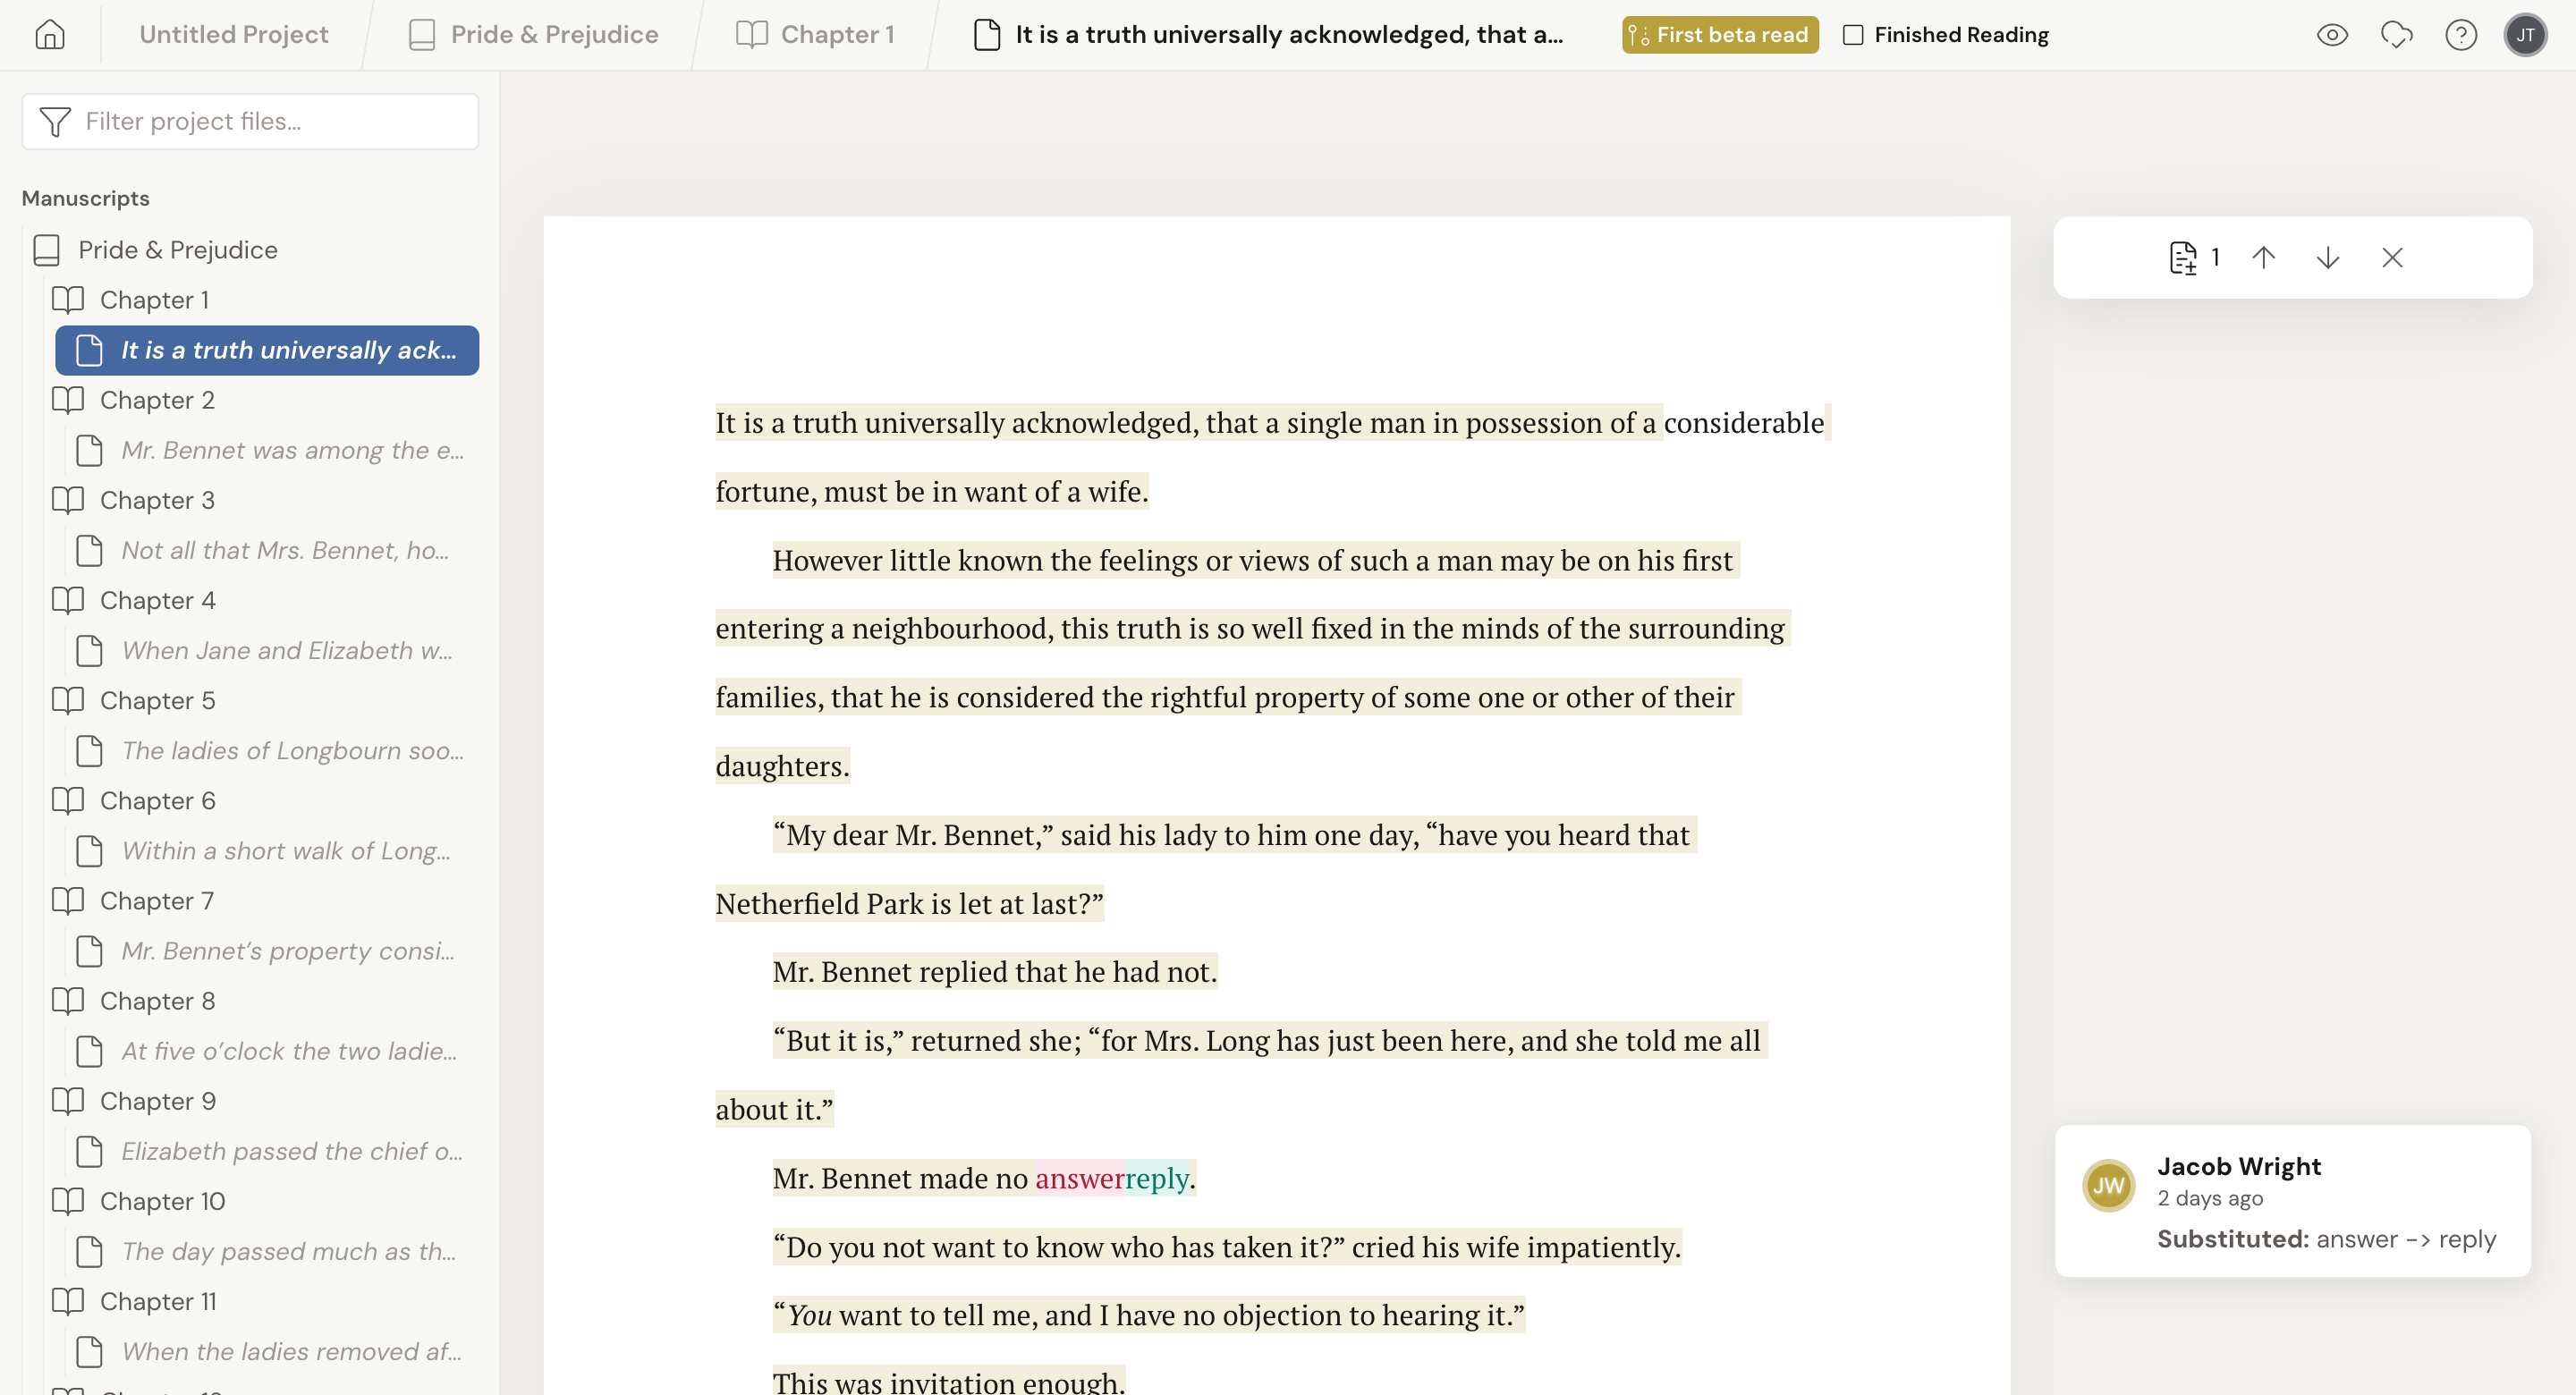
Task: Click the line 'Netherfield Park is let at last?'
Action: [909, 903]
